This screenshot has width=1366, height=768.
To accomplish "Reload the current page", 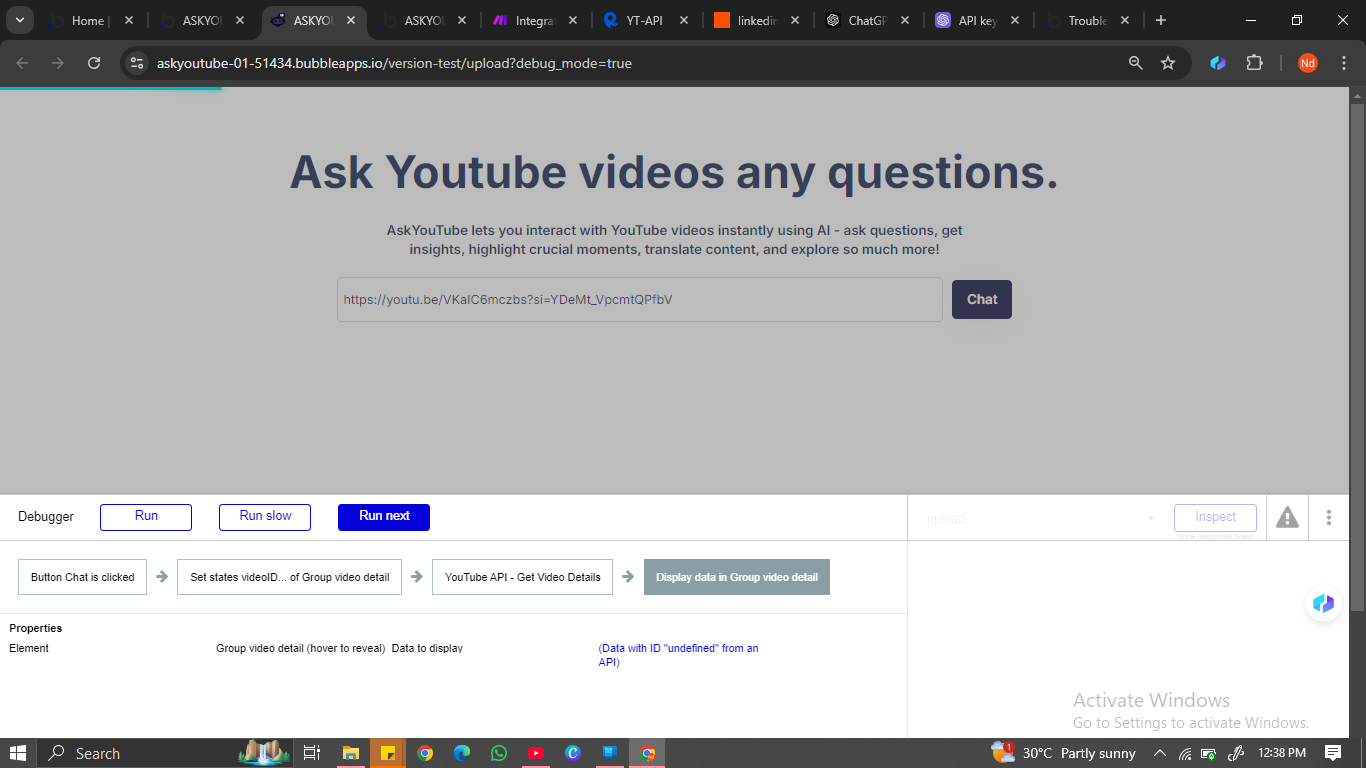I will (94, 63).
